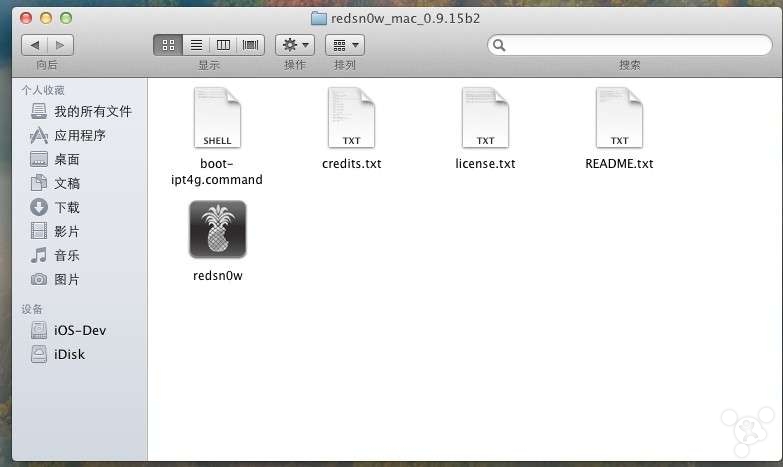Go forward with the right arrow button
This screenshot has width=783, height=467.
pos(60,45)
